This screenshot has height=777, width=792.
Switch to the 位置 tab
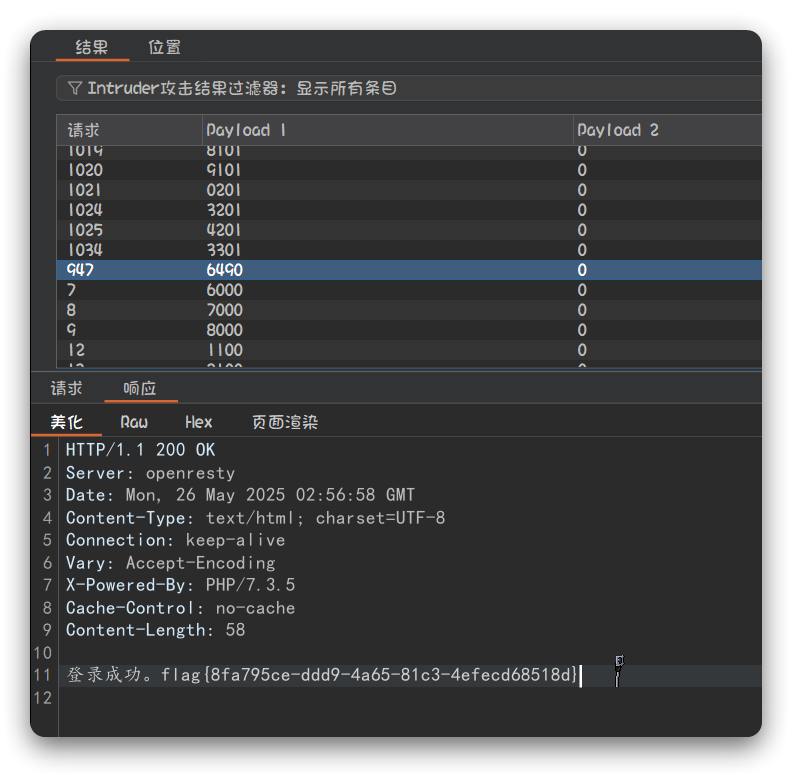(x=164, y=47)
